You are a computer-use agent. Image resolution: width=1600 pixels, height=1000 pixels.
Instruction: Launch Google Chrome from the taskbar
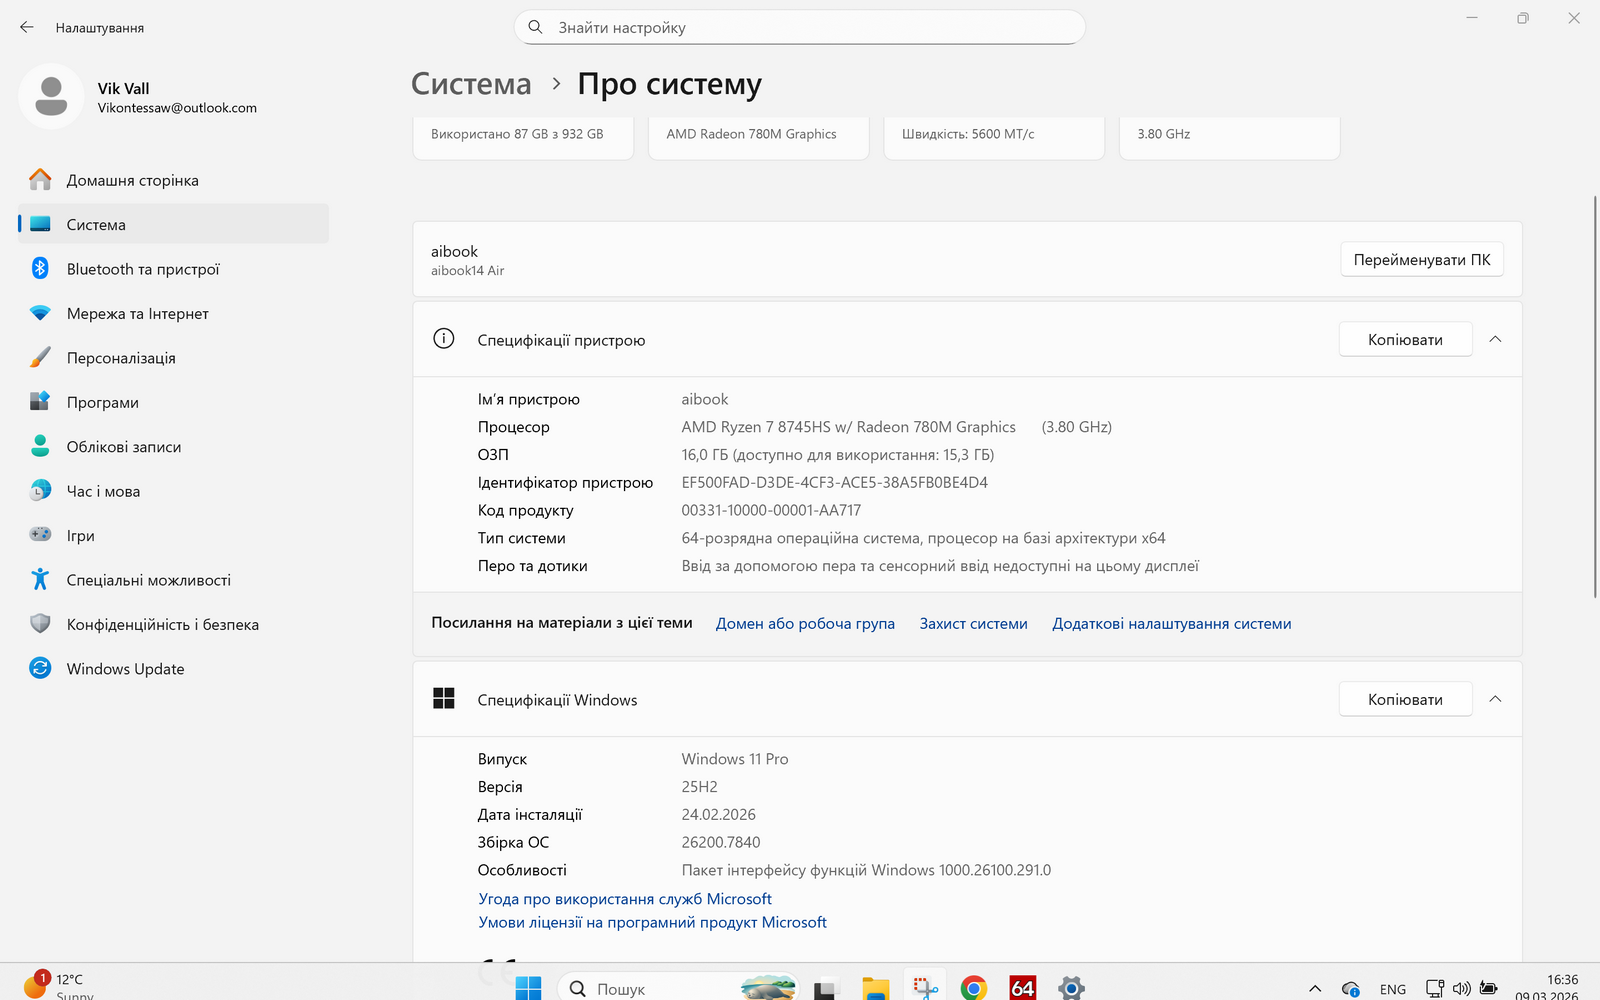click(973, 988)
